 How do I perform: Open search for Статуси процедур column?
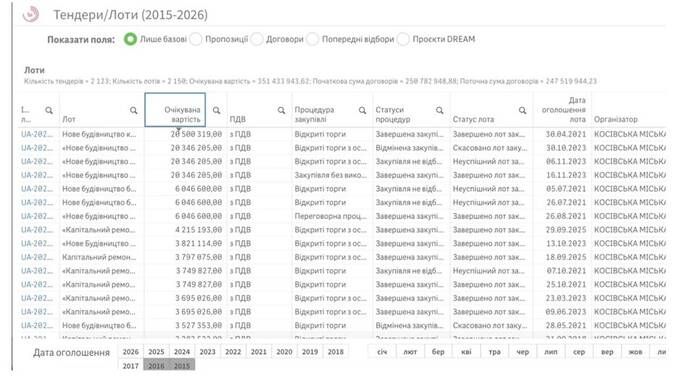440,111
